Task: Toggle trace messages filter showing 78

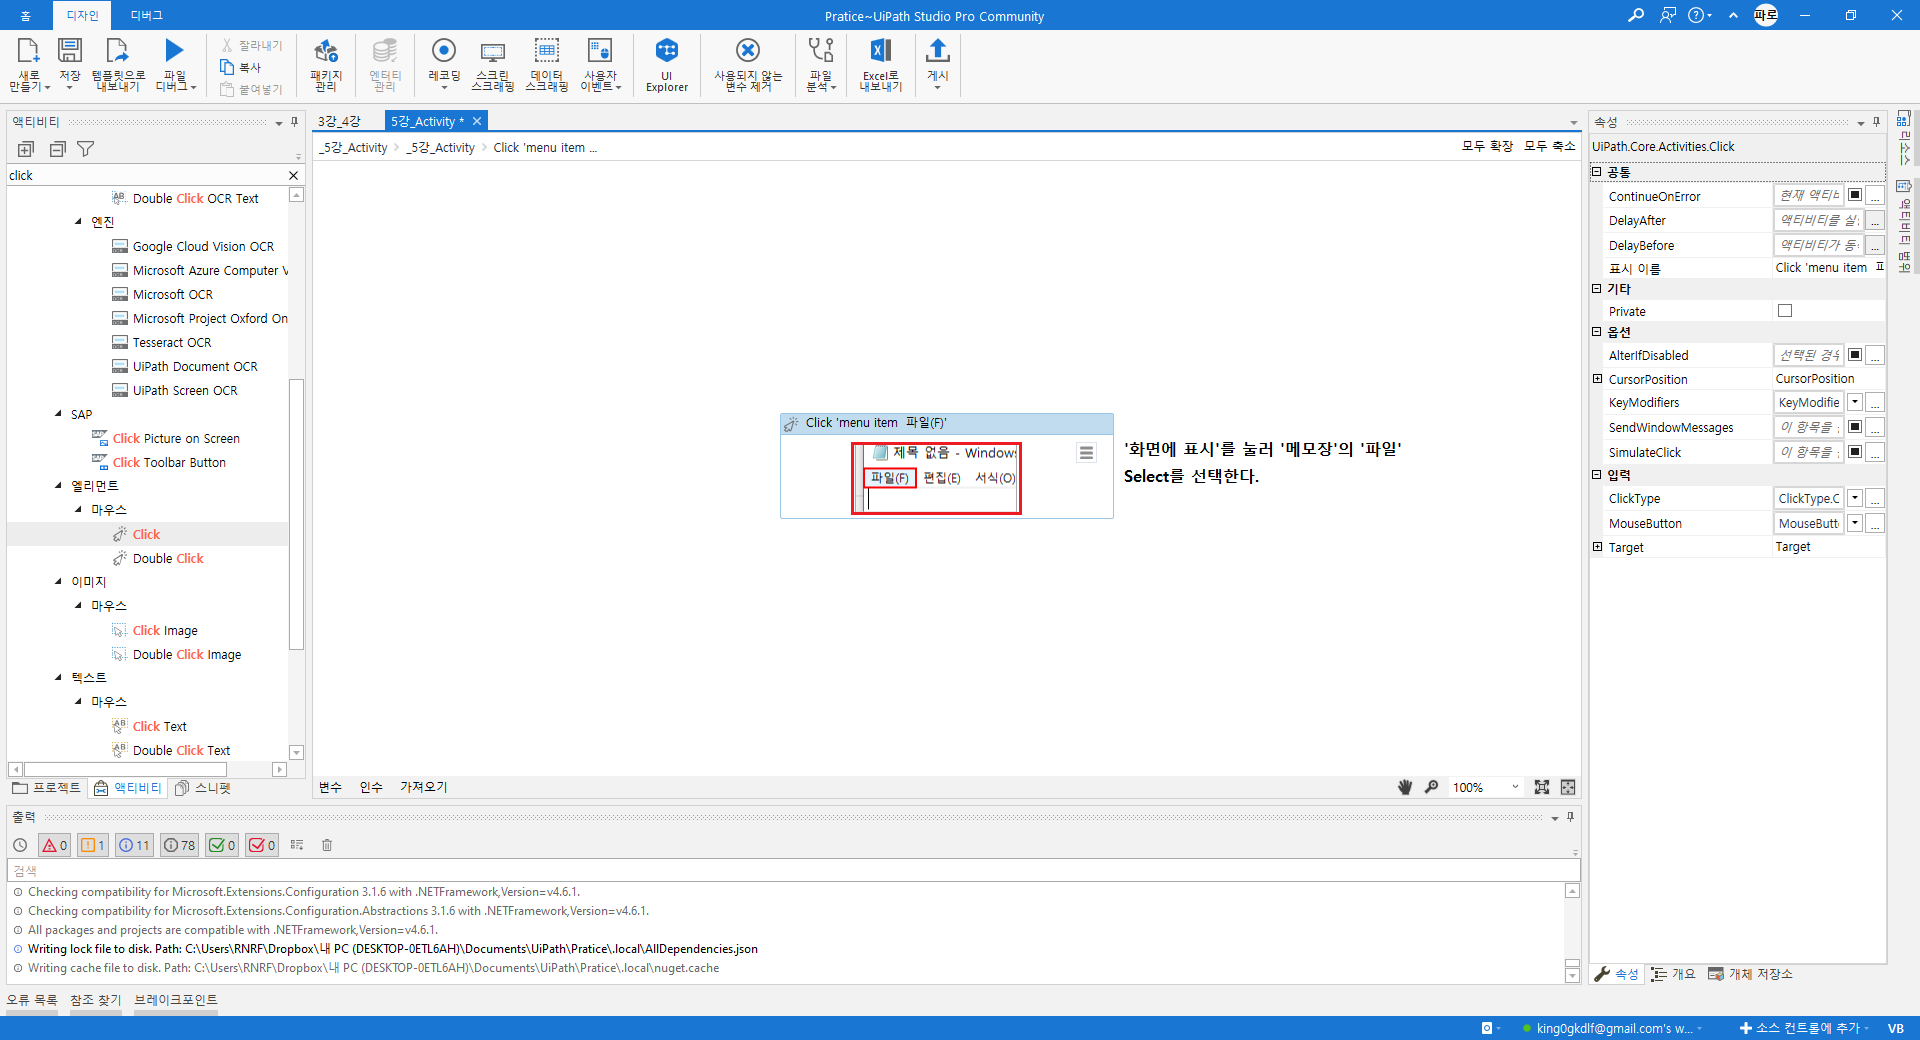Action: click(x=180, y=845)
